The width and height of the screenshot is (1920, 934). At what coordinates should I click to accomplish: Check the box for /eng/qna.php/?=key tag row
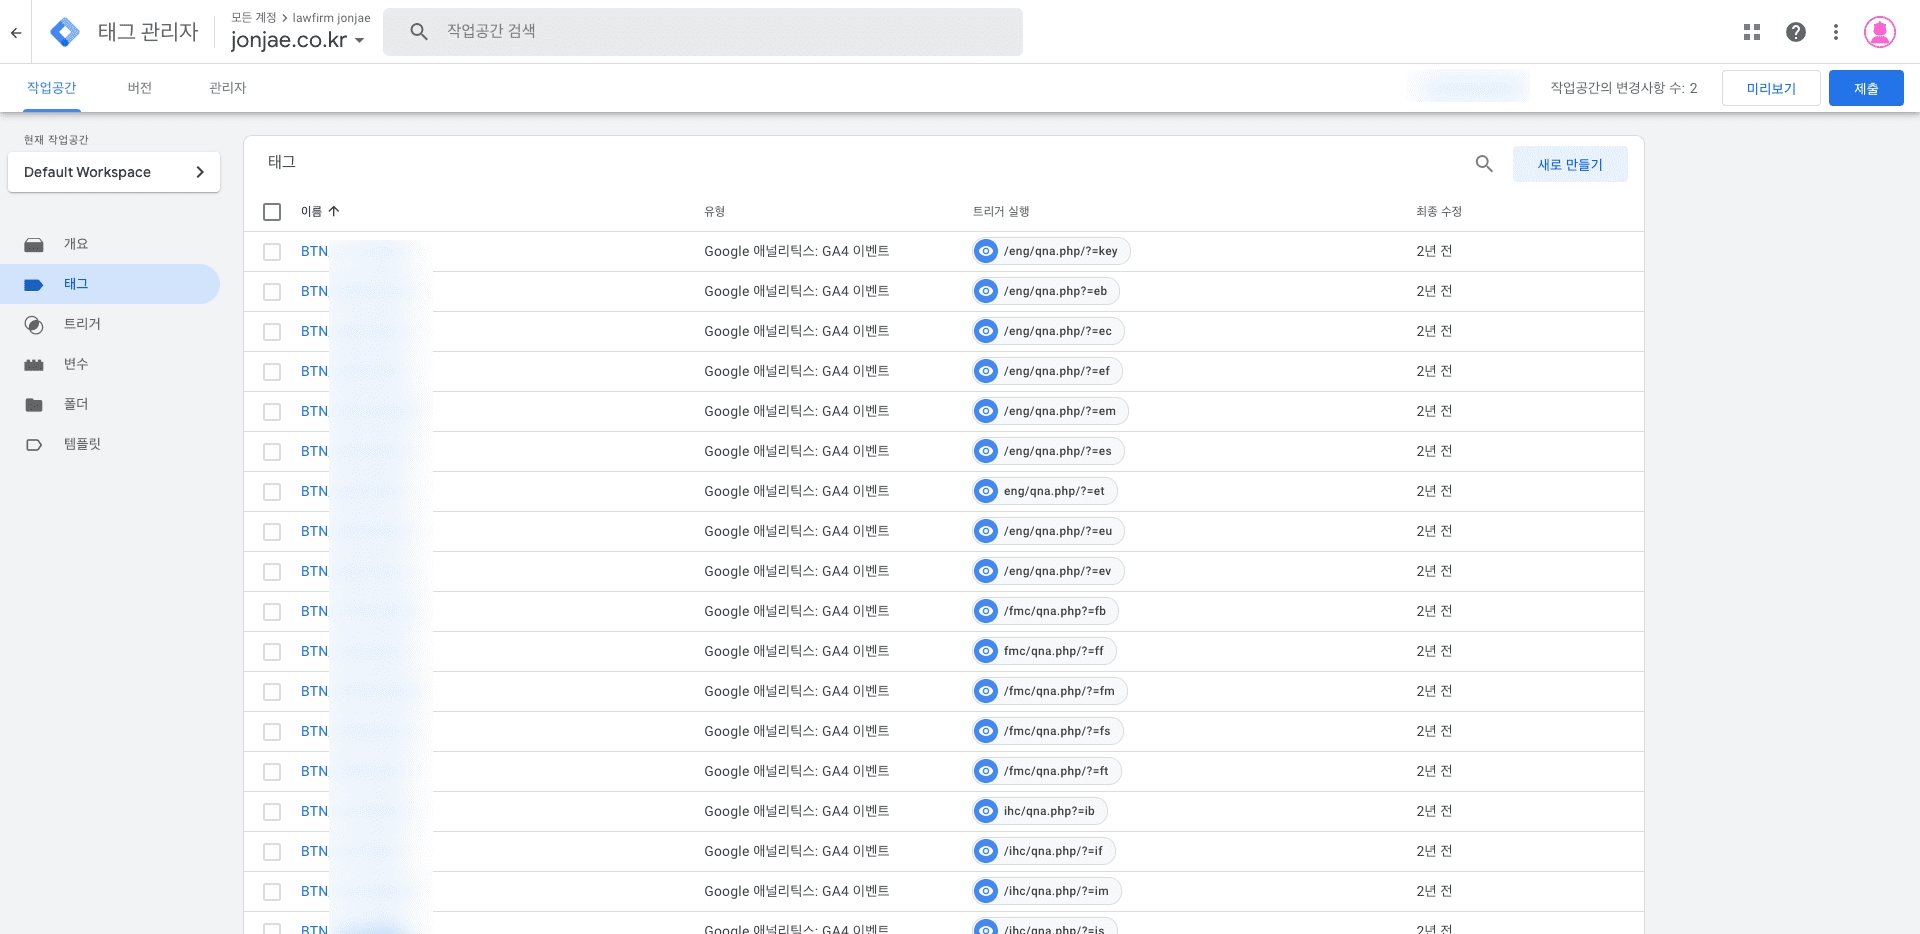(272, 252)
